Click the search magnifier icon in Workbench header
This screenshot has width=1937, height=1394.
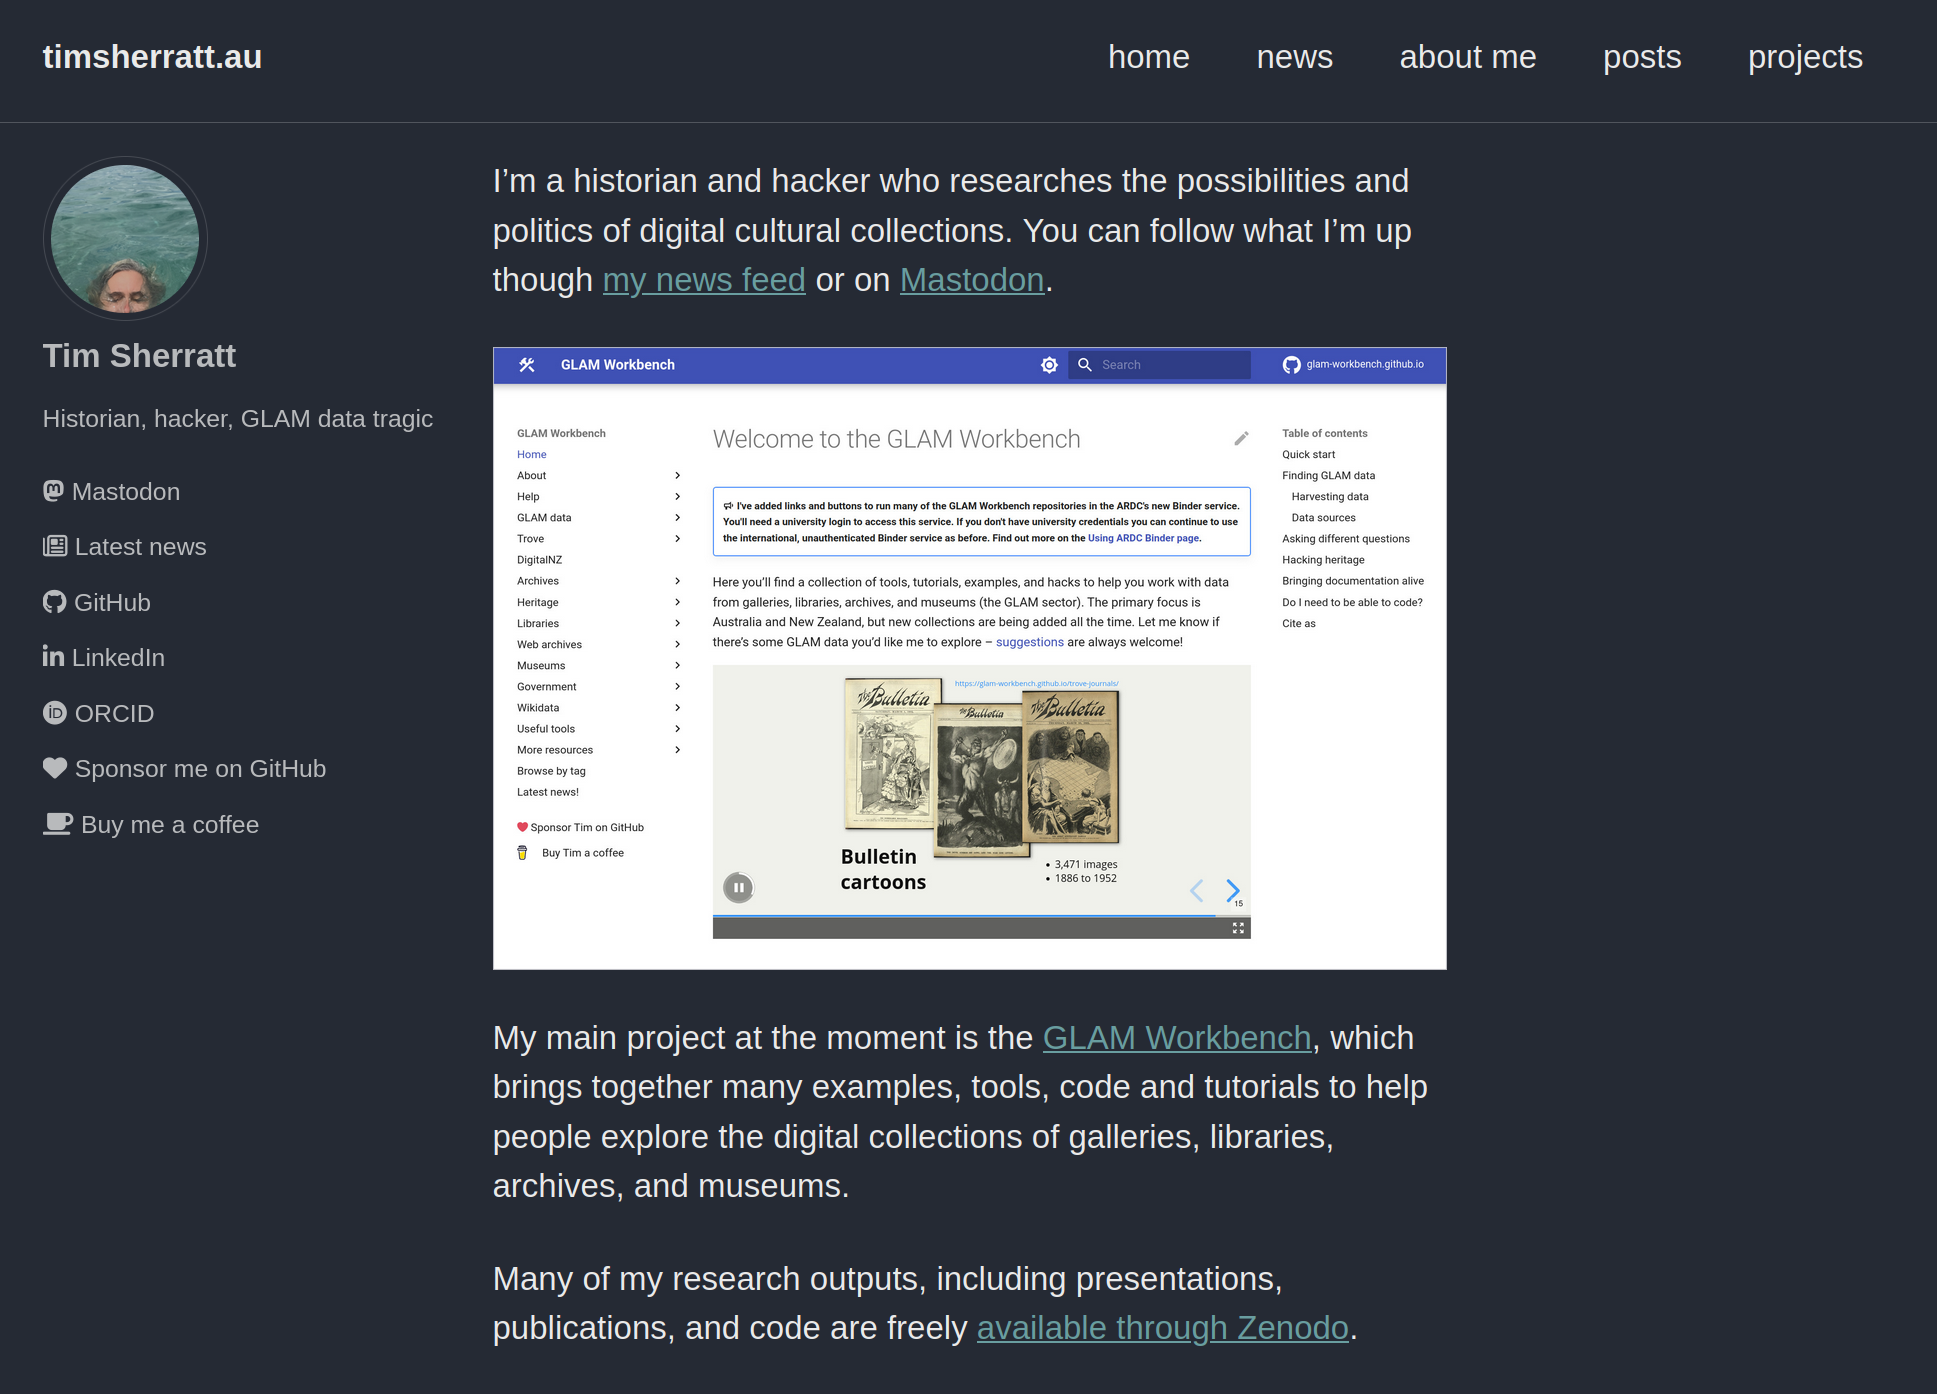click(1085, 365)
